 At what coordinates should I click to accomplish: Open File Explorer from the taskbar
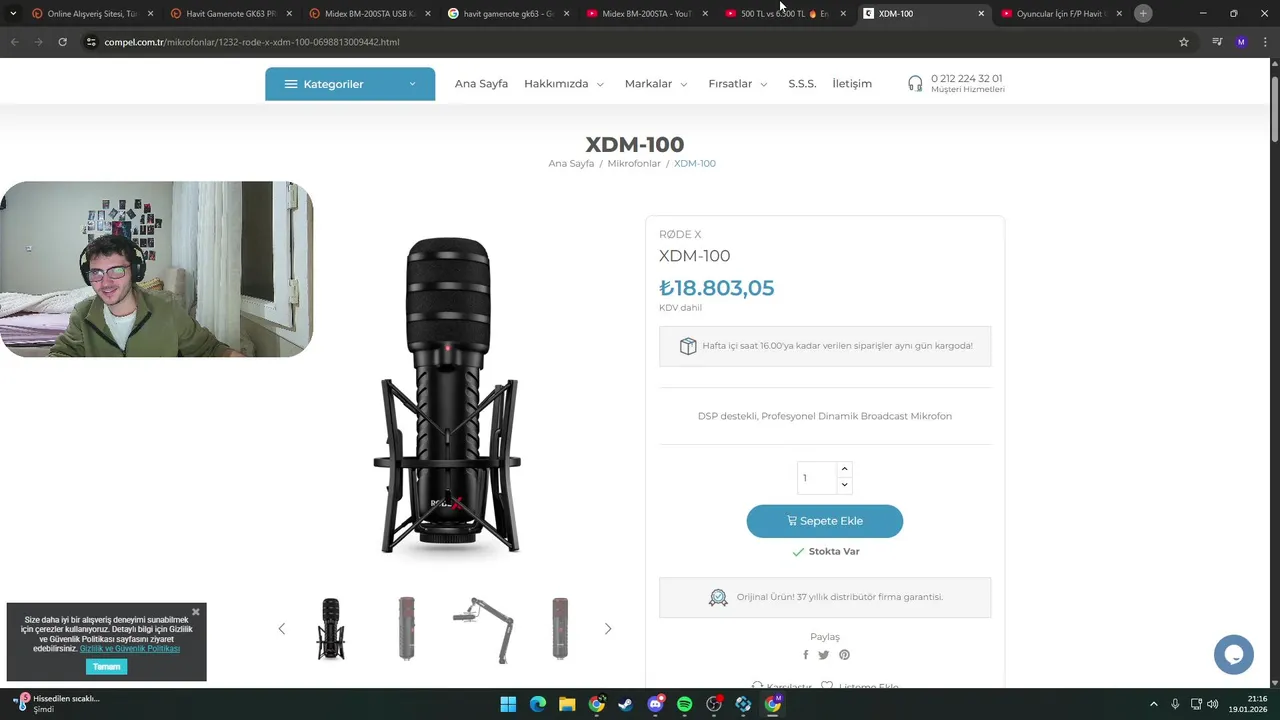point(567,704)
